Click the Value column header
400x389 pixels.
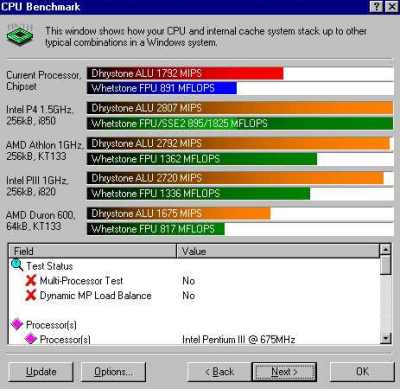[278, 251]
